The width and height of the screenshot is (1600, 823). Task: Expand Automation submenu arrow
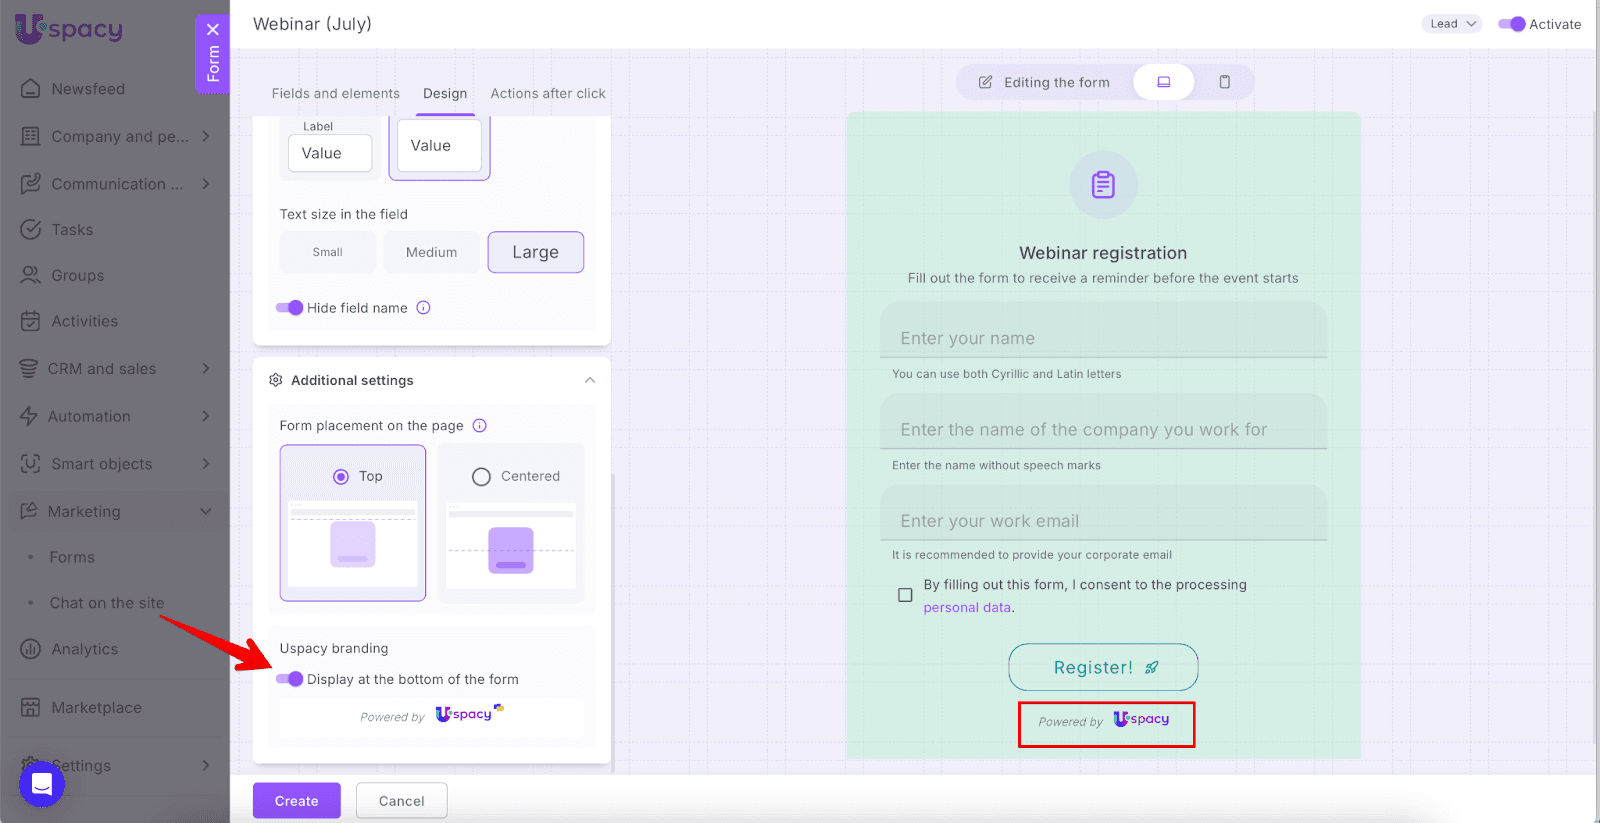[206, 416]
